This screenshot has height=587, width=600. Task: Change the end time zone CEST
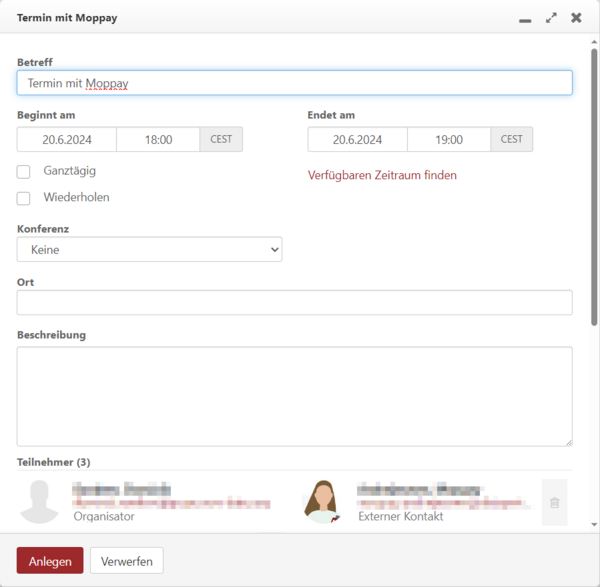[512, 139]
